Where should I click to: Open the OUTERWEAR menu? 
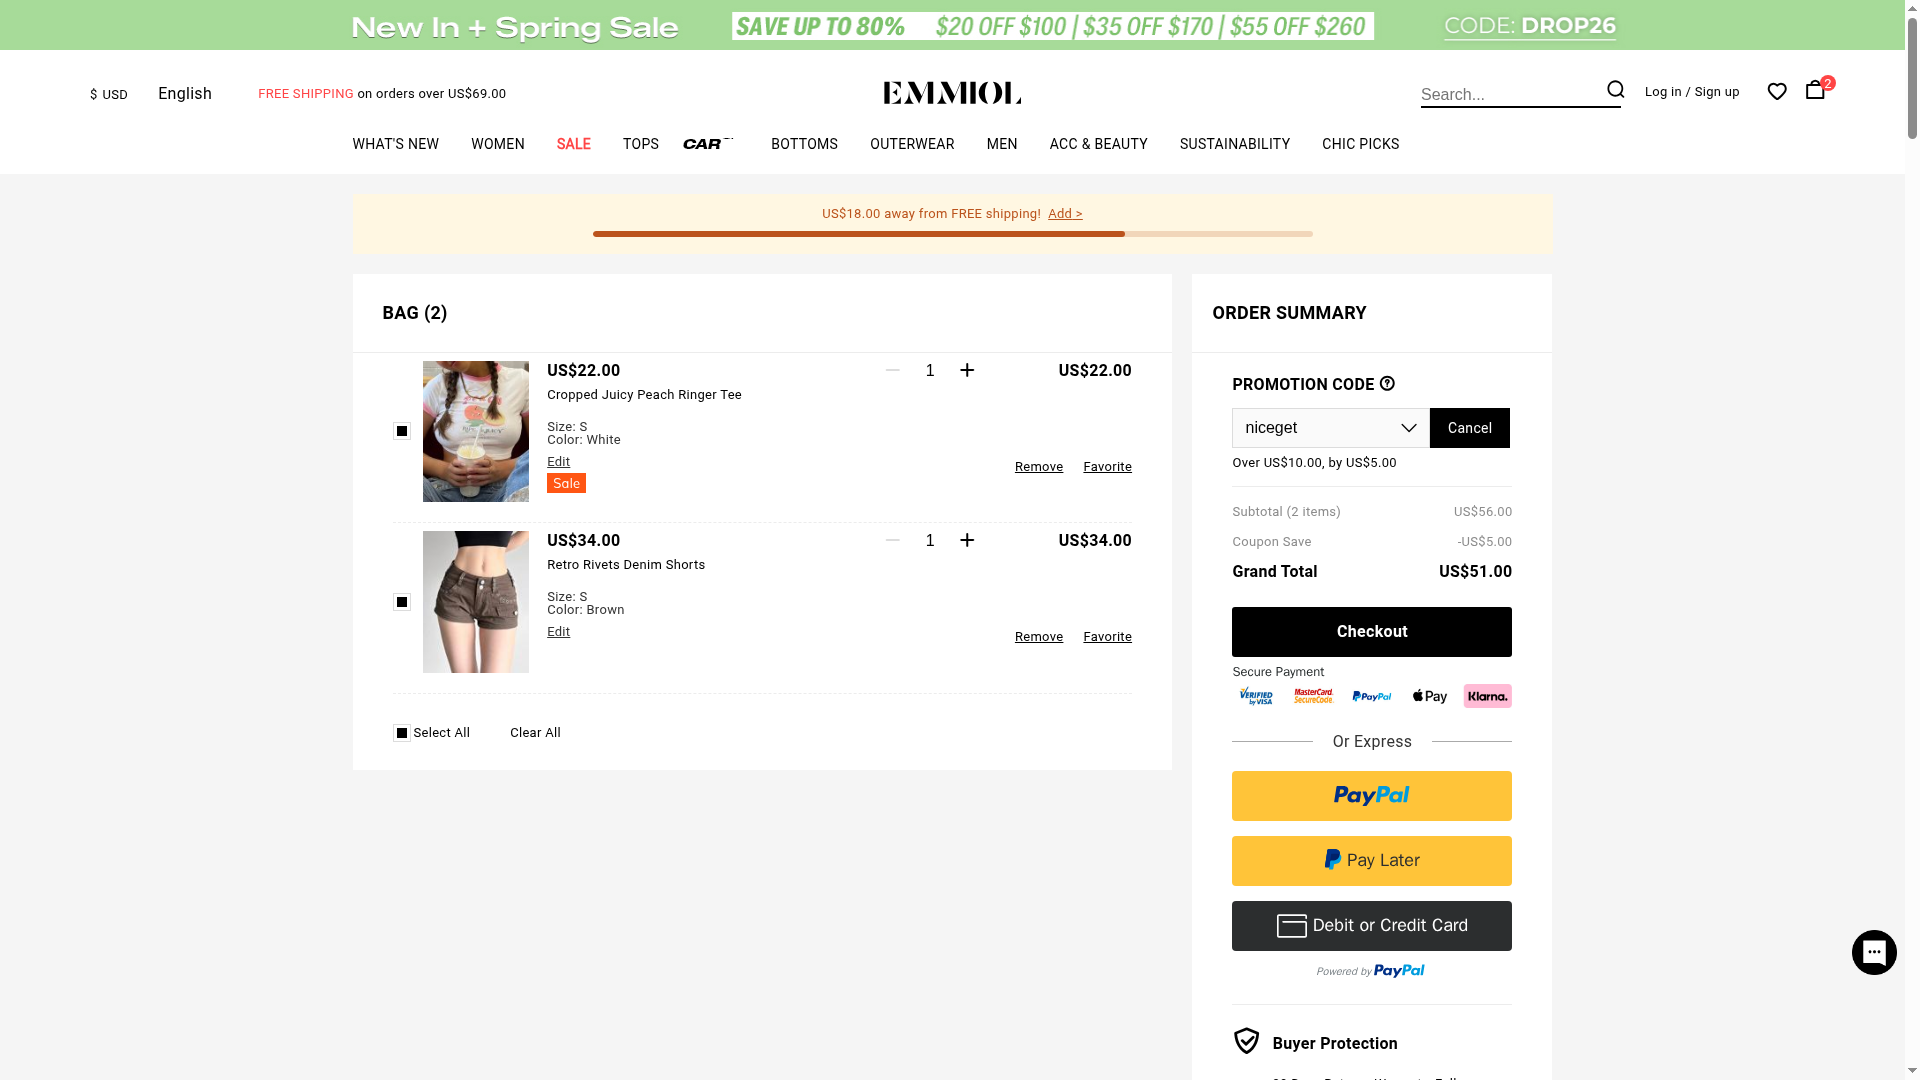click(x=911, y=144)
